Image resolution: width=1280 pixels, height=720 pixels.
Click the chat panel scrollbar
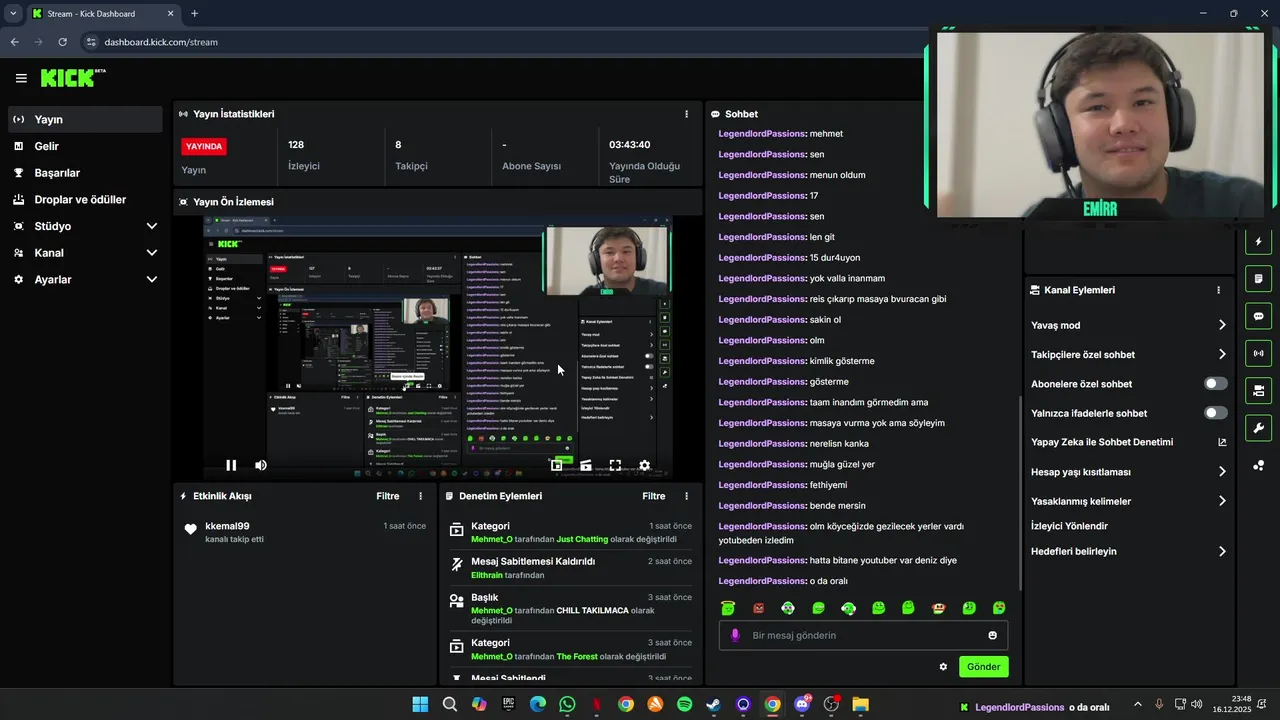[x=1019, y=493]
